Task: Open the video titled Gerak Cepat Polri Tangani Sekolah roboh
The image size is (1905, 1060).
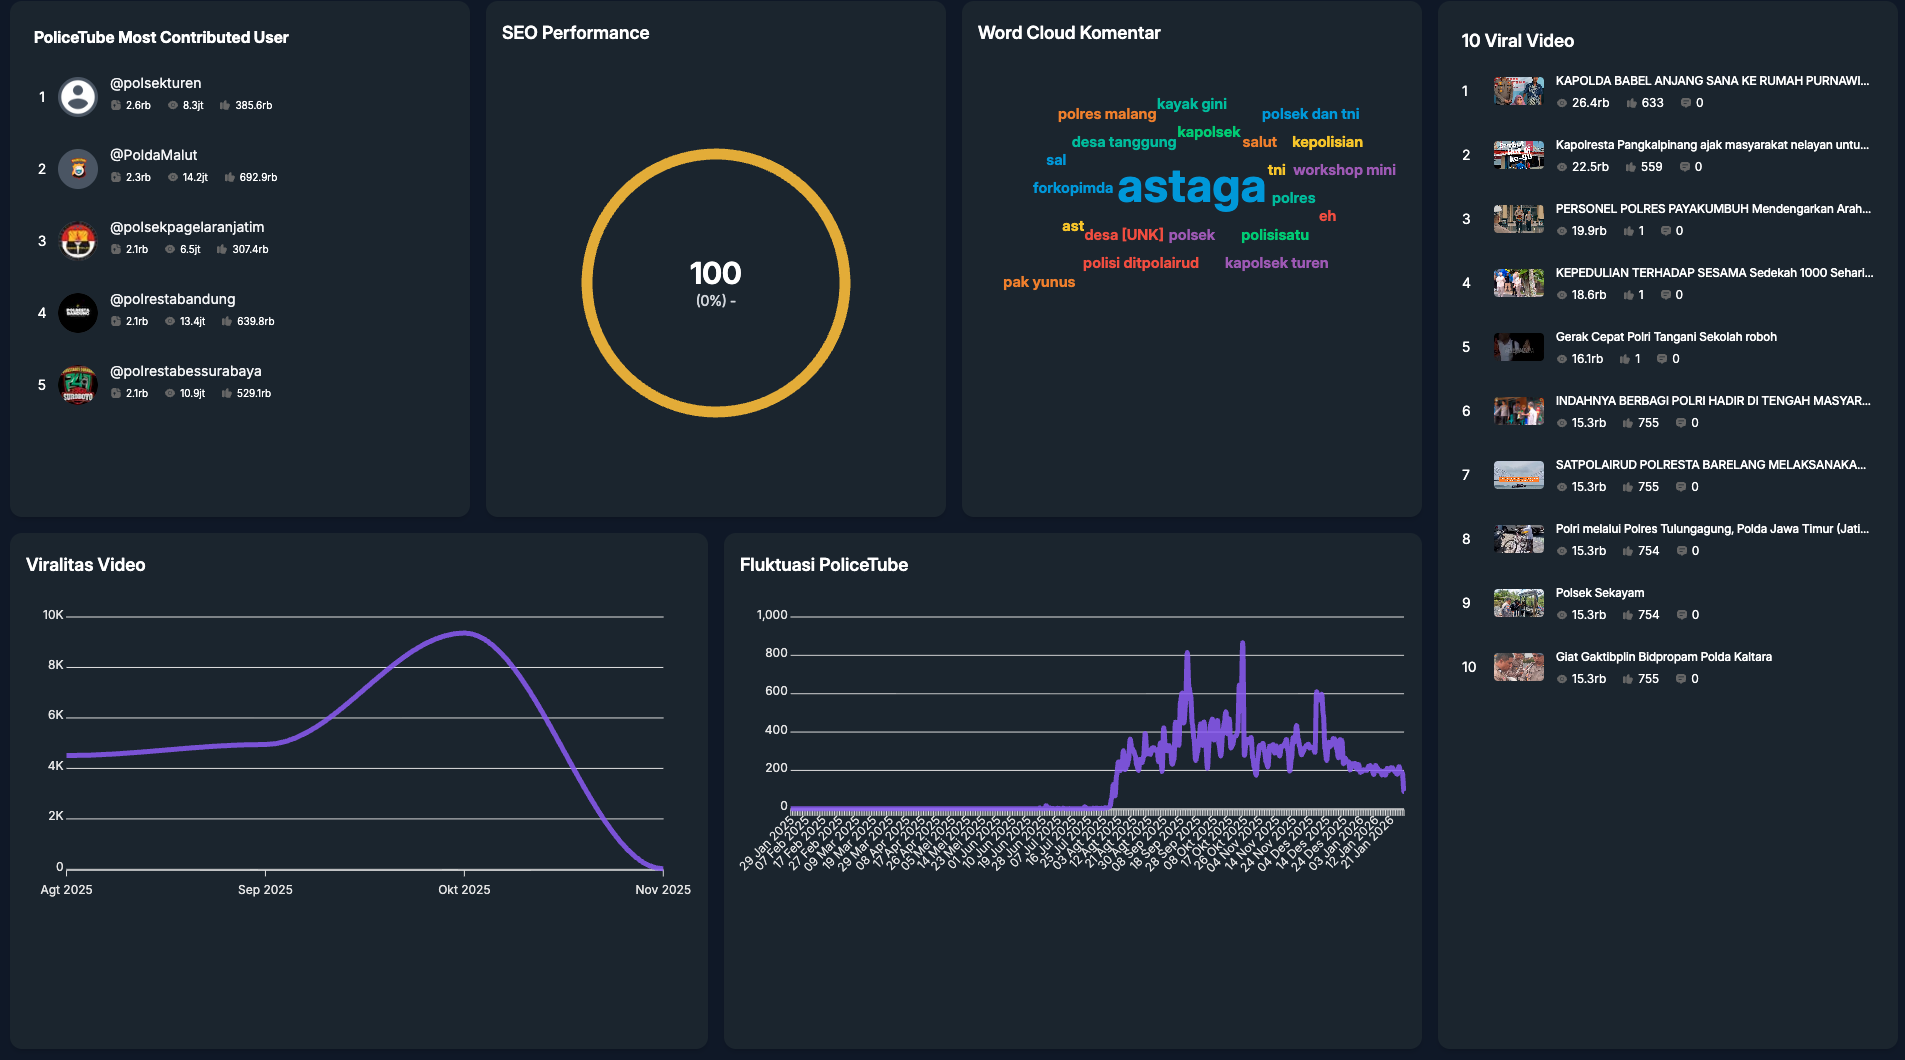Action: tap(1666, 337)
